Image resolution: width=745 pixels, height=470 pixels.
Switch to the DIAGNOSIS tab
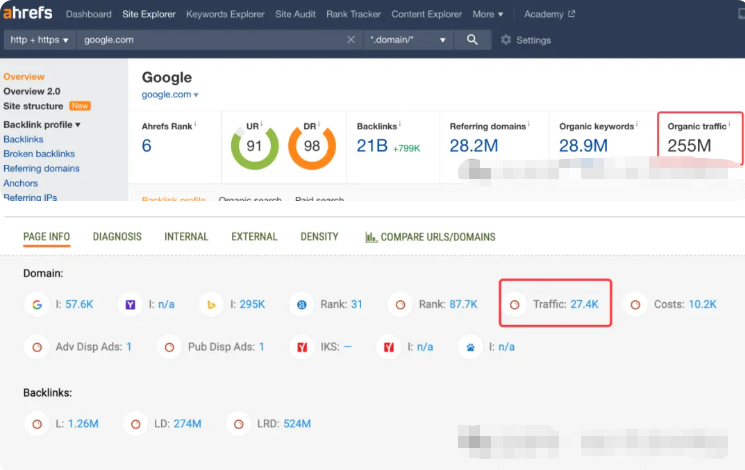click(117, 237)
